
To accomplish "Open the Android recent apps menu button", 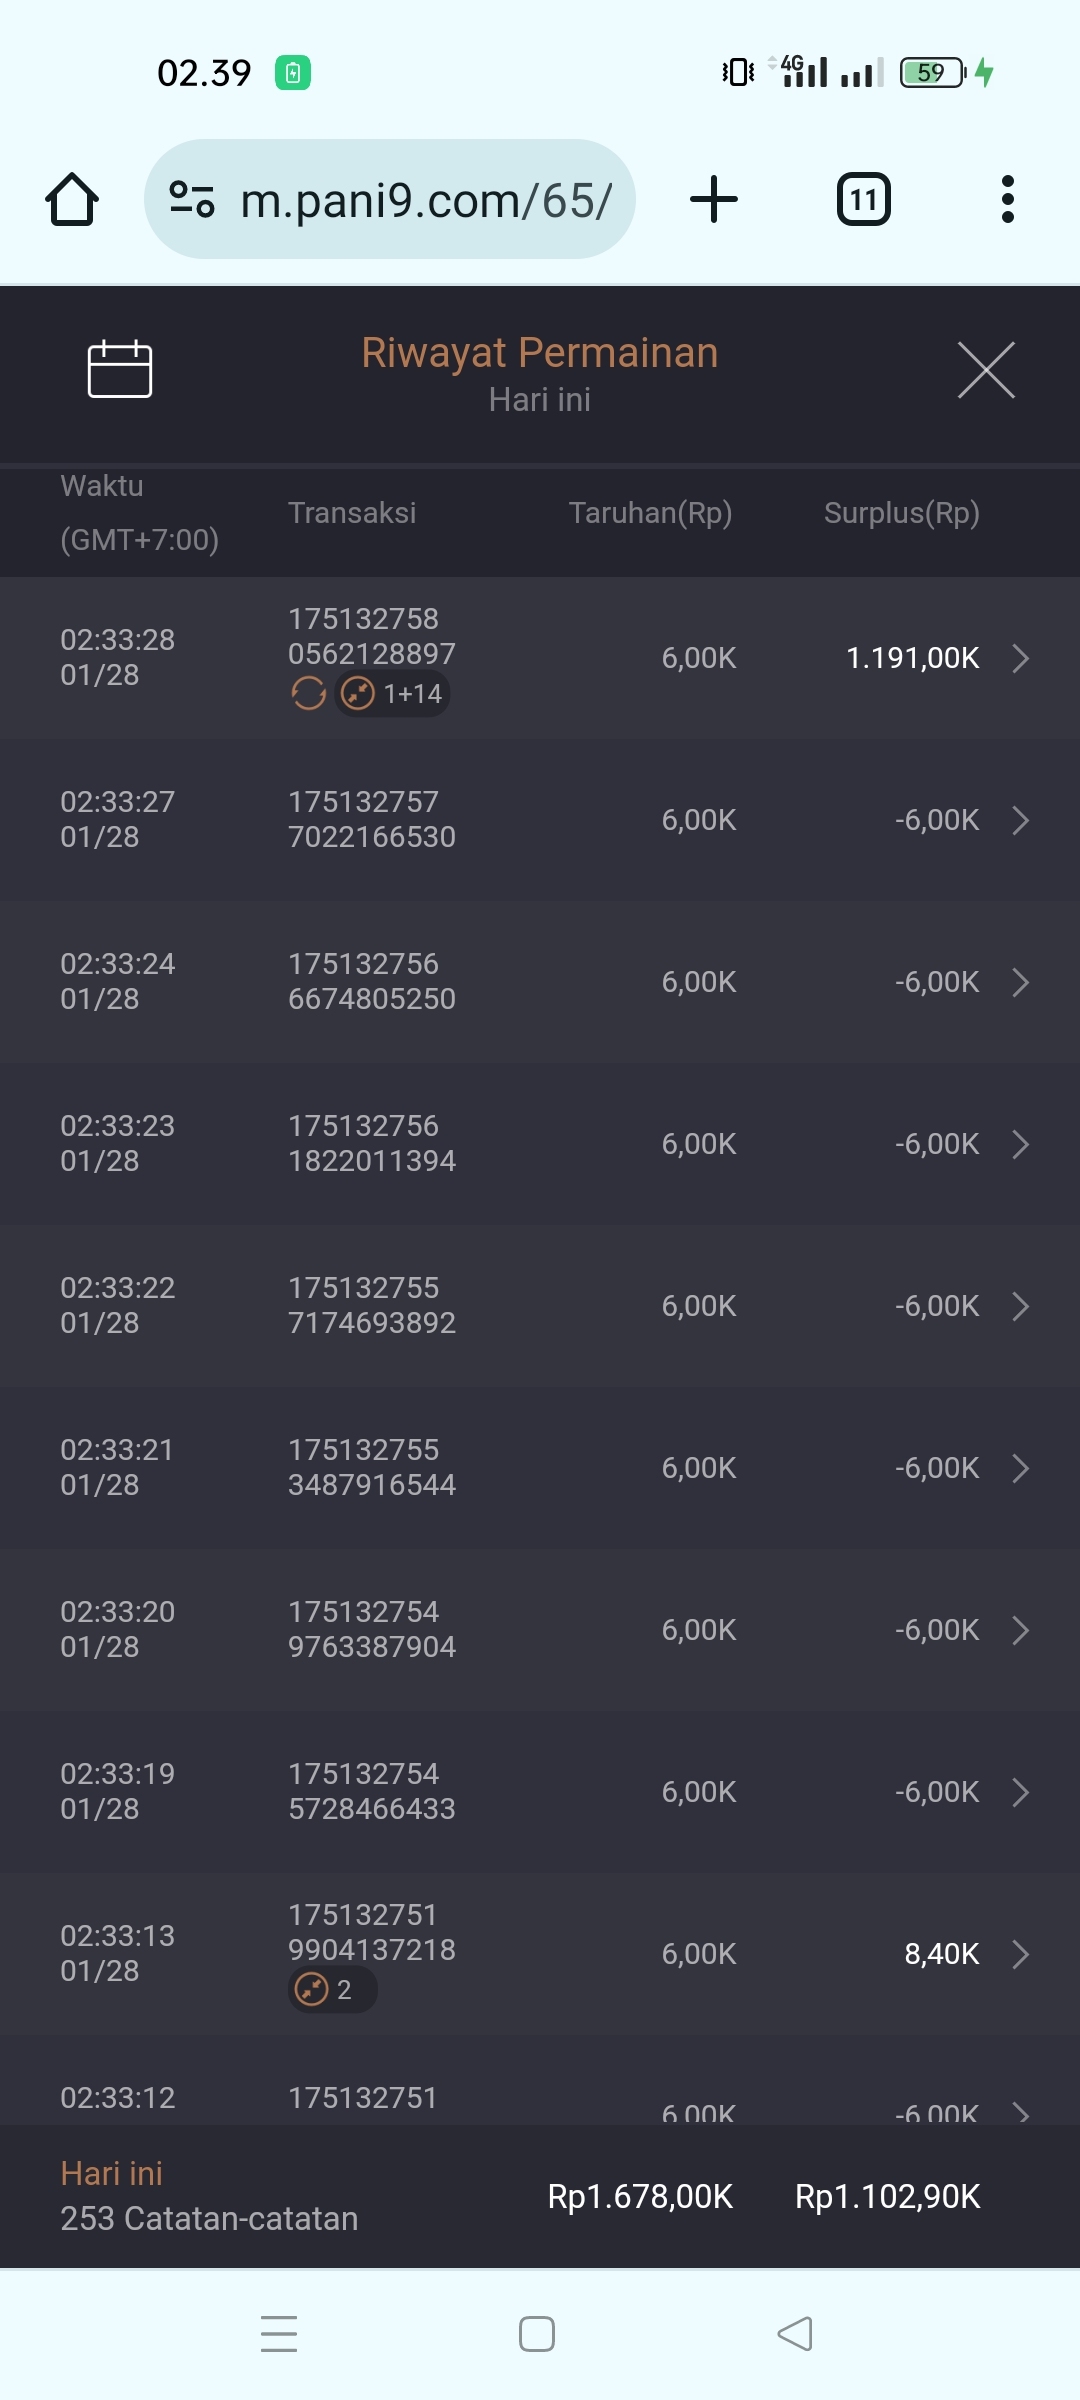I will (279, 2334).
